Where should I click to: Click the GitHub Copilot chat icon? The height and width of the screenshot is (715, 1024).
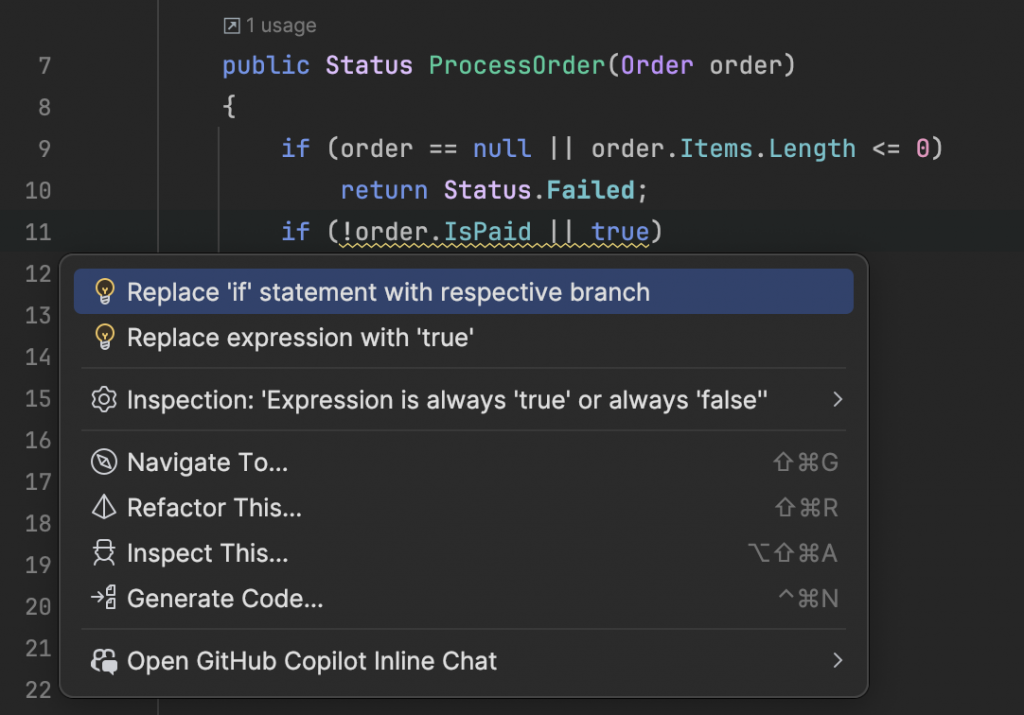104,661
